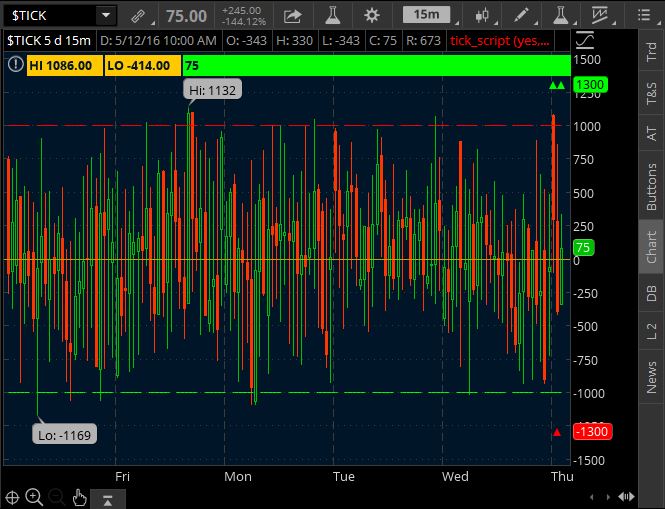Image resolution: width=665 pixels, height=509 pixels.
Task: Click the share chart arrow icon
Action: point(293,16)
